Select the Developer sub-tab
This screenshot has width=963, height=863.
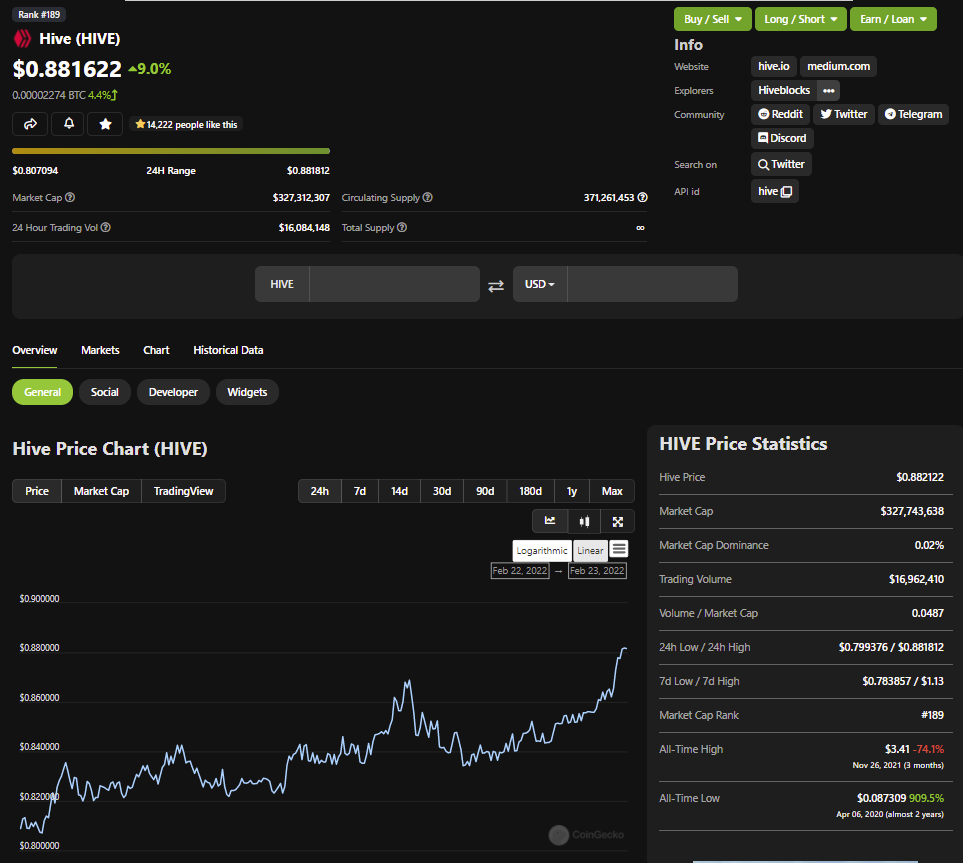coord(173,392)
